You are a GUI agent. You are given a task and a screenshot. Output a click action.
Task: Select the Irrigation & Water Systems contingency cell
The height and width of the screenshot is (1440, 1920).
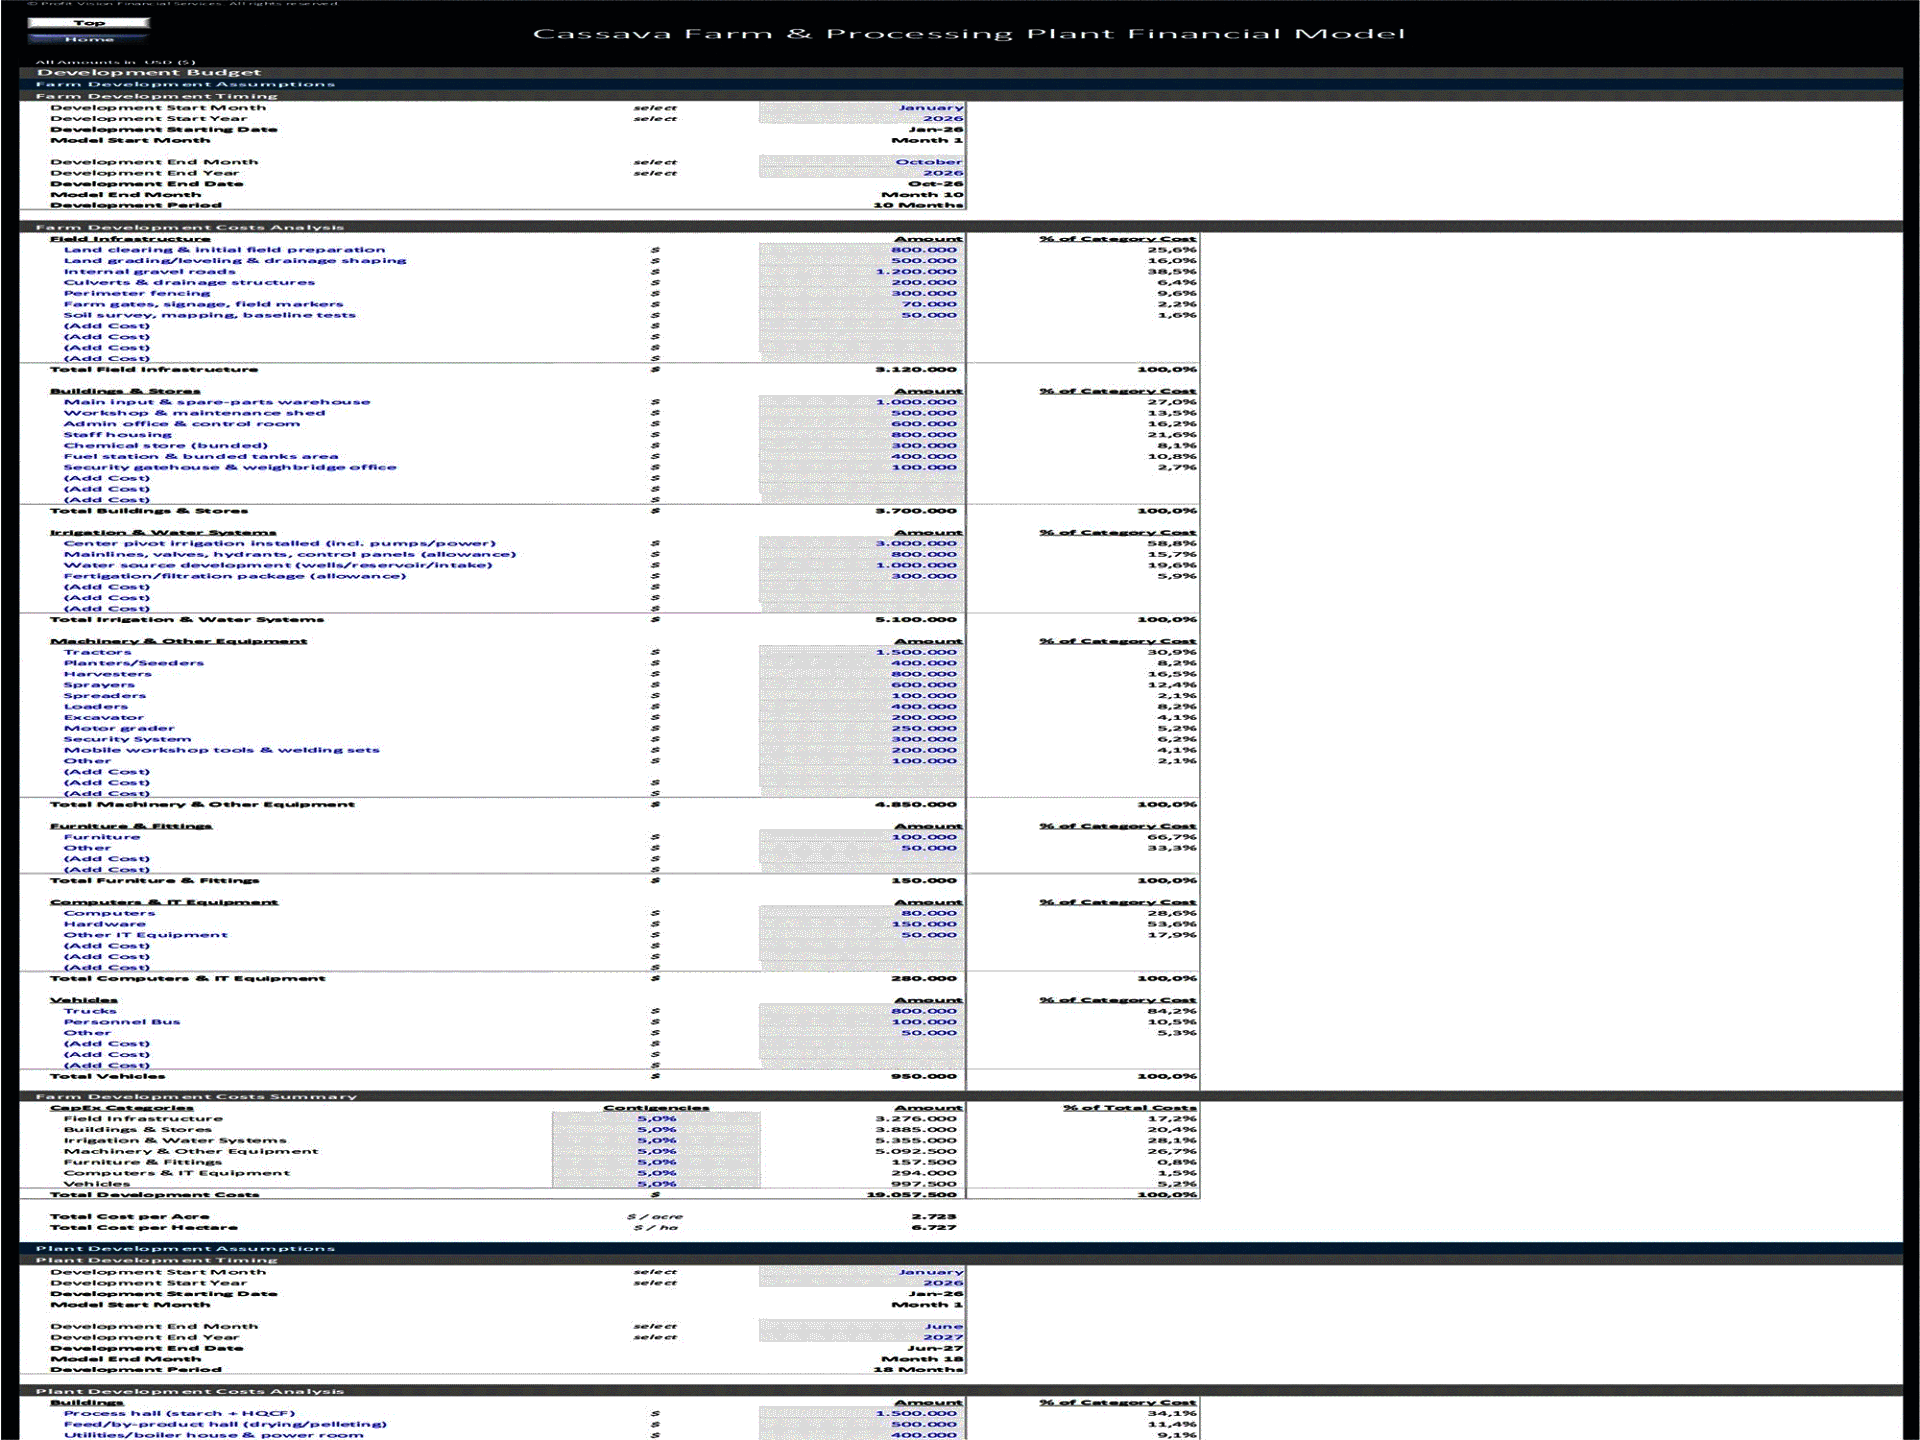pos(656,1141)
